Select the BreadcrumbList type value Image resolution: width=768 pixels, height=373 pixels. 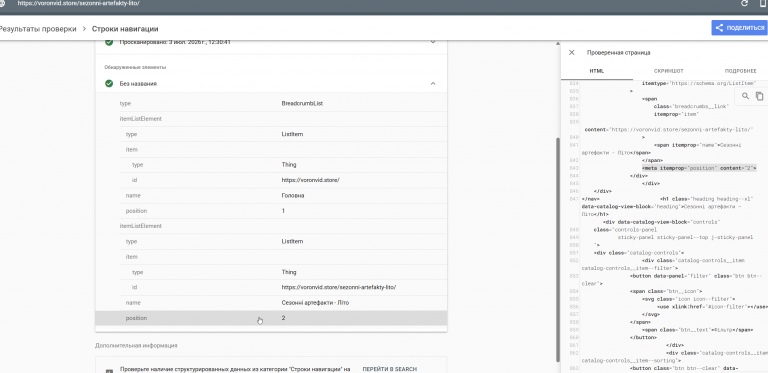[302, 104]
